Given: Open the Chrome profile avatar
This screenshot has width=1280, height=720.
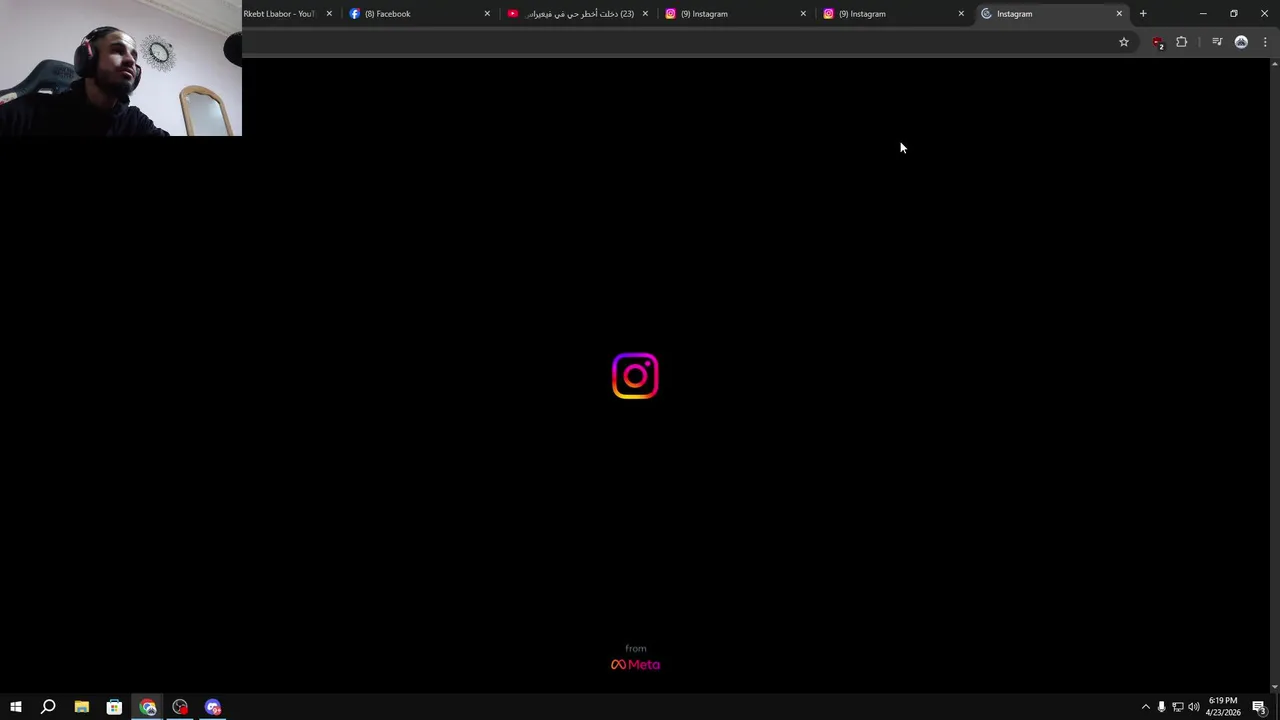Looking at the screenshot, I should coord(1241,42).
